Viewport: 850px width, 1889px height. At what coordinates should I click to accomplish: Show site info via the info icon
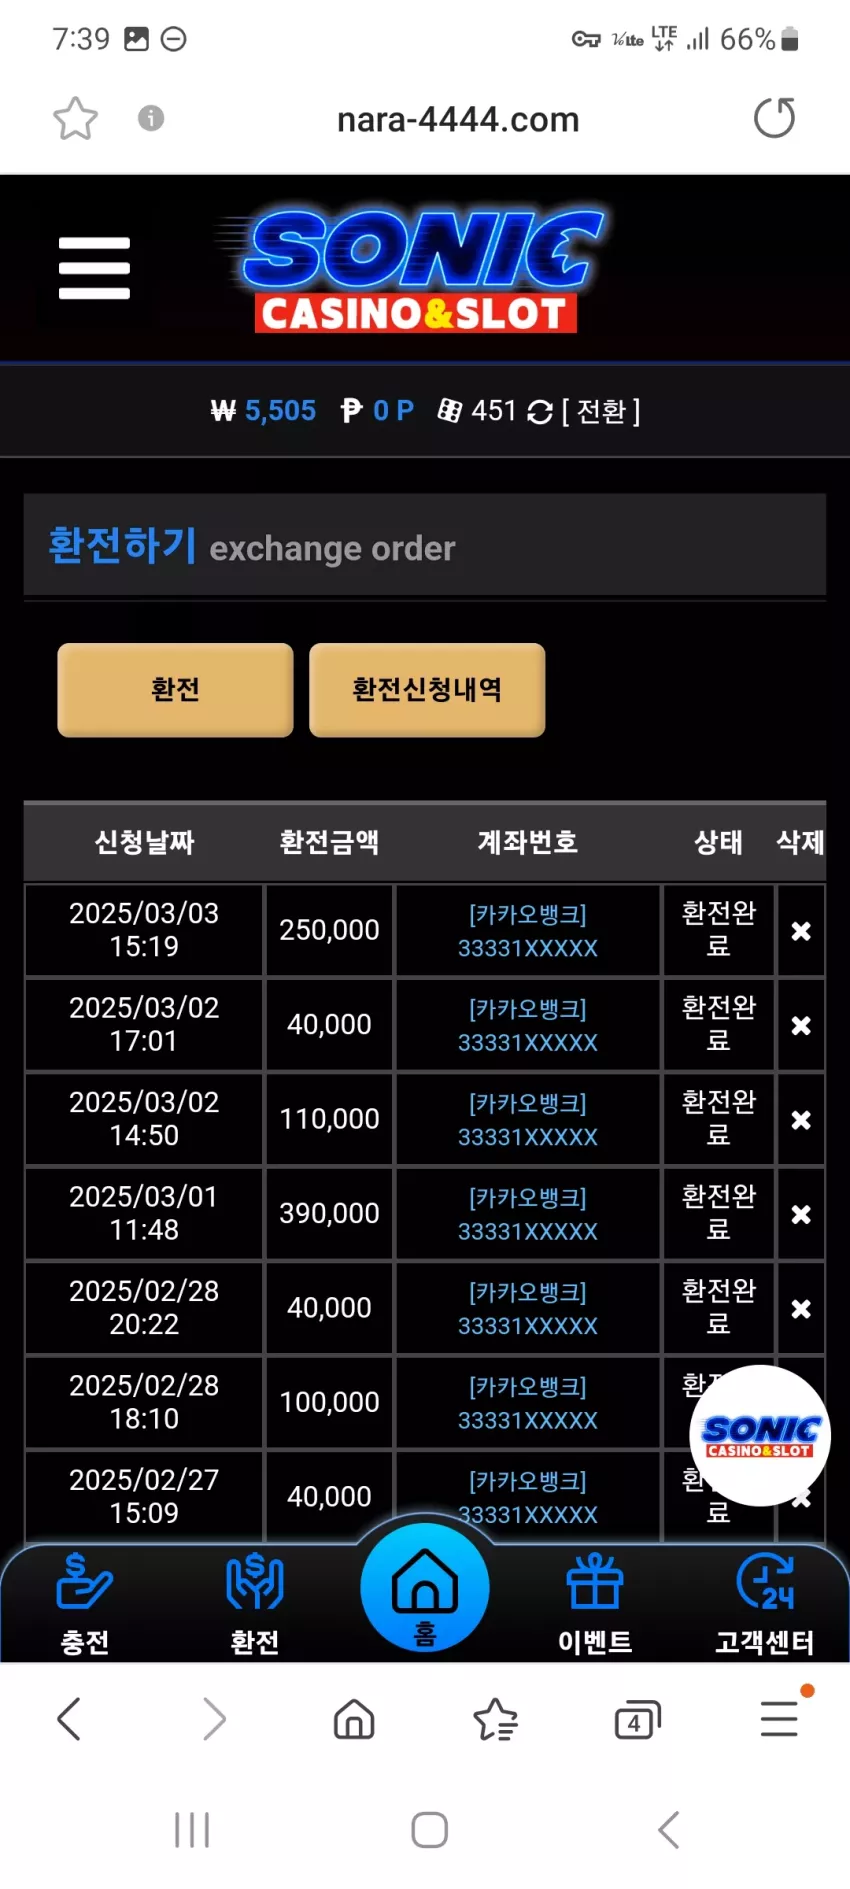pyautogui.click(x=151, y=118)
